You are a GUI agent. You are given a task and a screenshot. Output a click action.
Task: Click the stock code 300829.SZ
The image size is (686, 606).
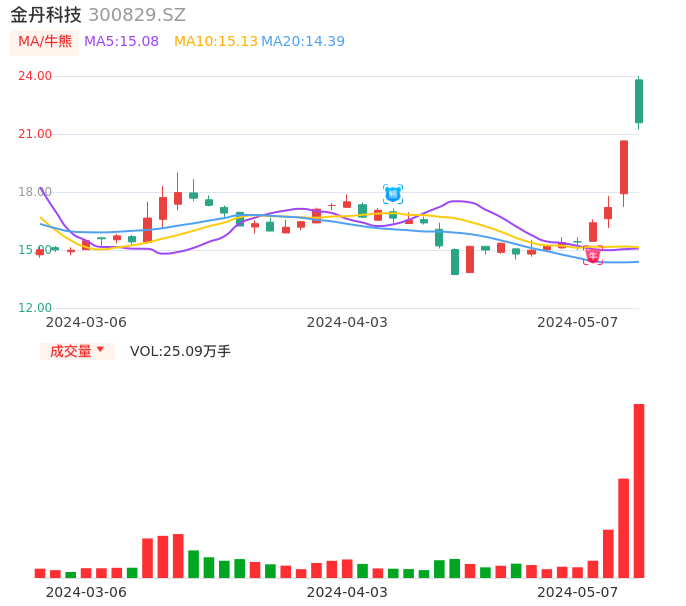137,15
